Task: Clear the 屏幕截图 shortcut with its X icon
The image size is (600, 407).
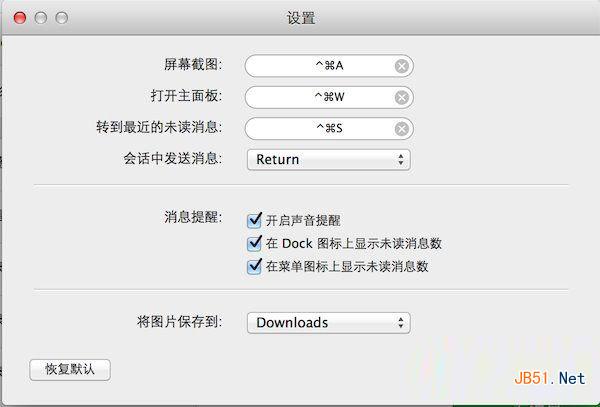Action: pyautogui.click(x=401, y=67)
